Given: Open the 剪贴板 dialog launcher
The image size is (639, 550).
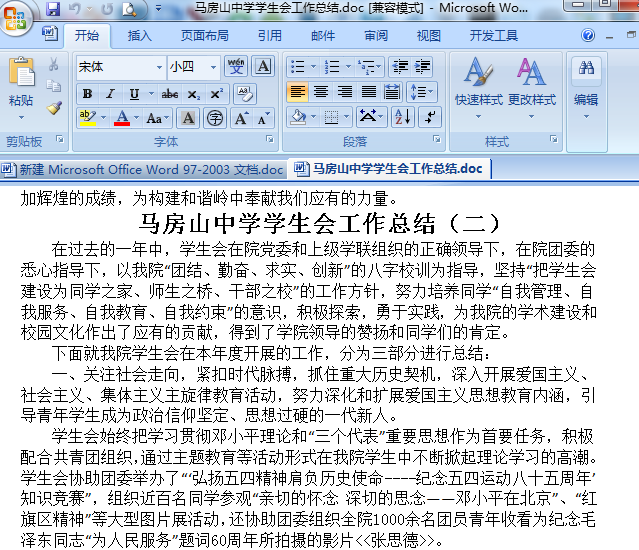Looking at the screenshot, I should pos(60,139).
